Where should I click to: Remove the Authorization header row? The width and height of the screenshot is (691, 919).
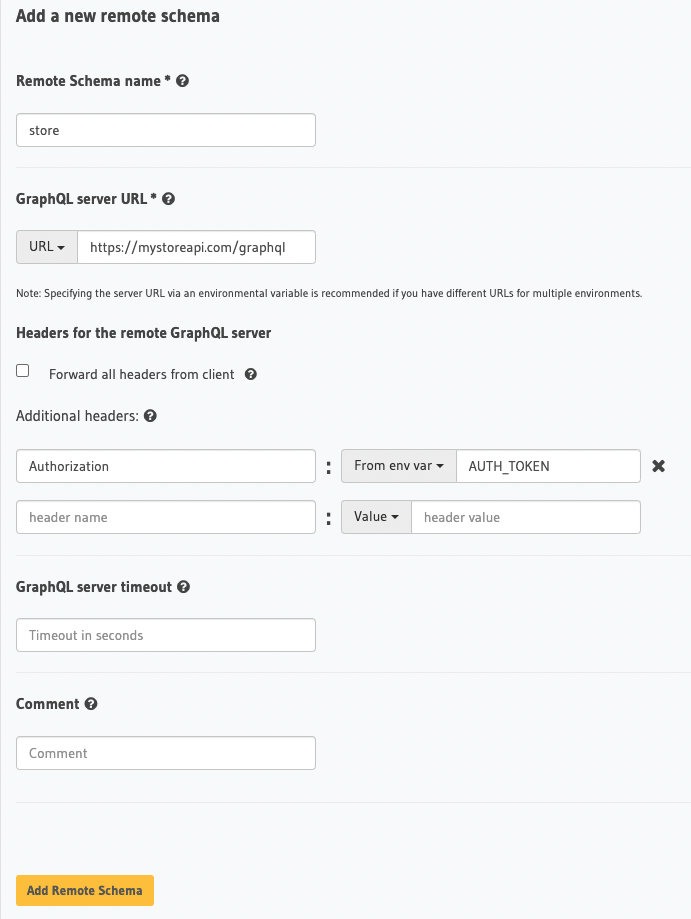point(659,466)
